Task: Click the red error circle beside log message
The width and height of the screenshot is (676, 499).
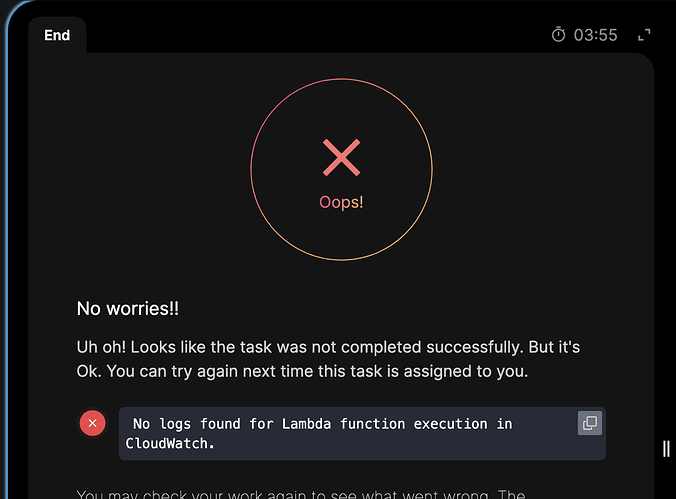Action: pyautogui.click(x=93, y=424)
